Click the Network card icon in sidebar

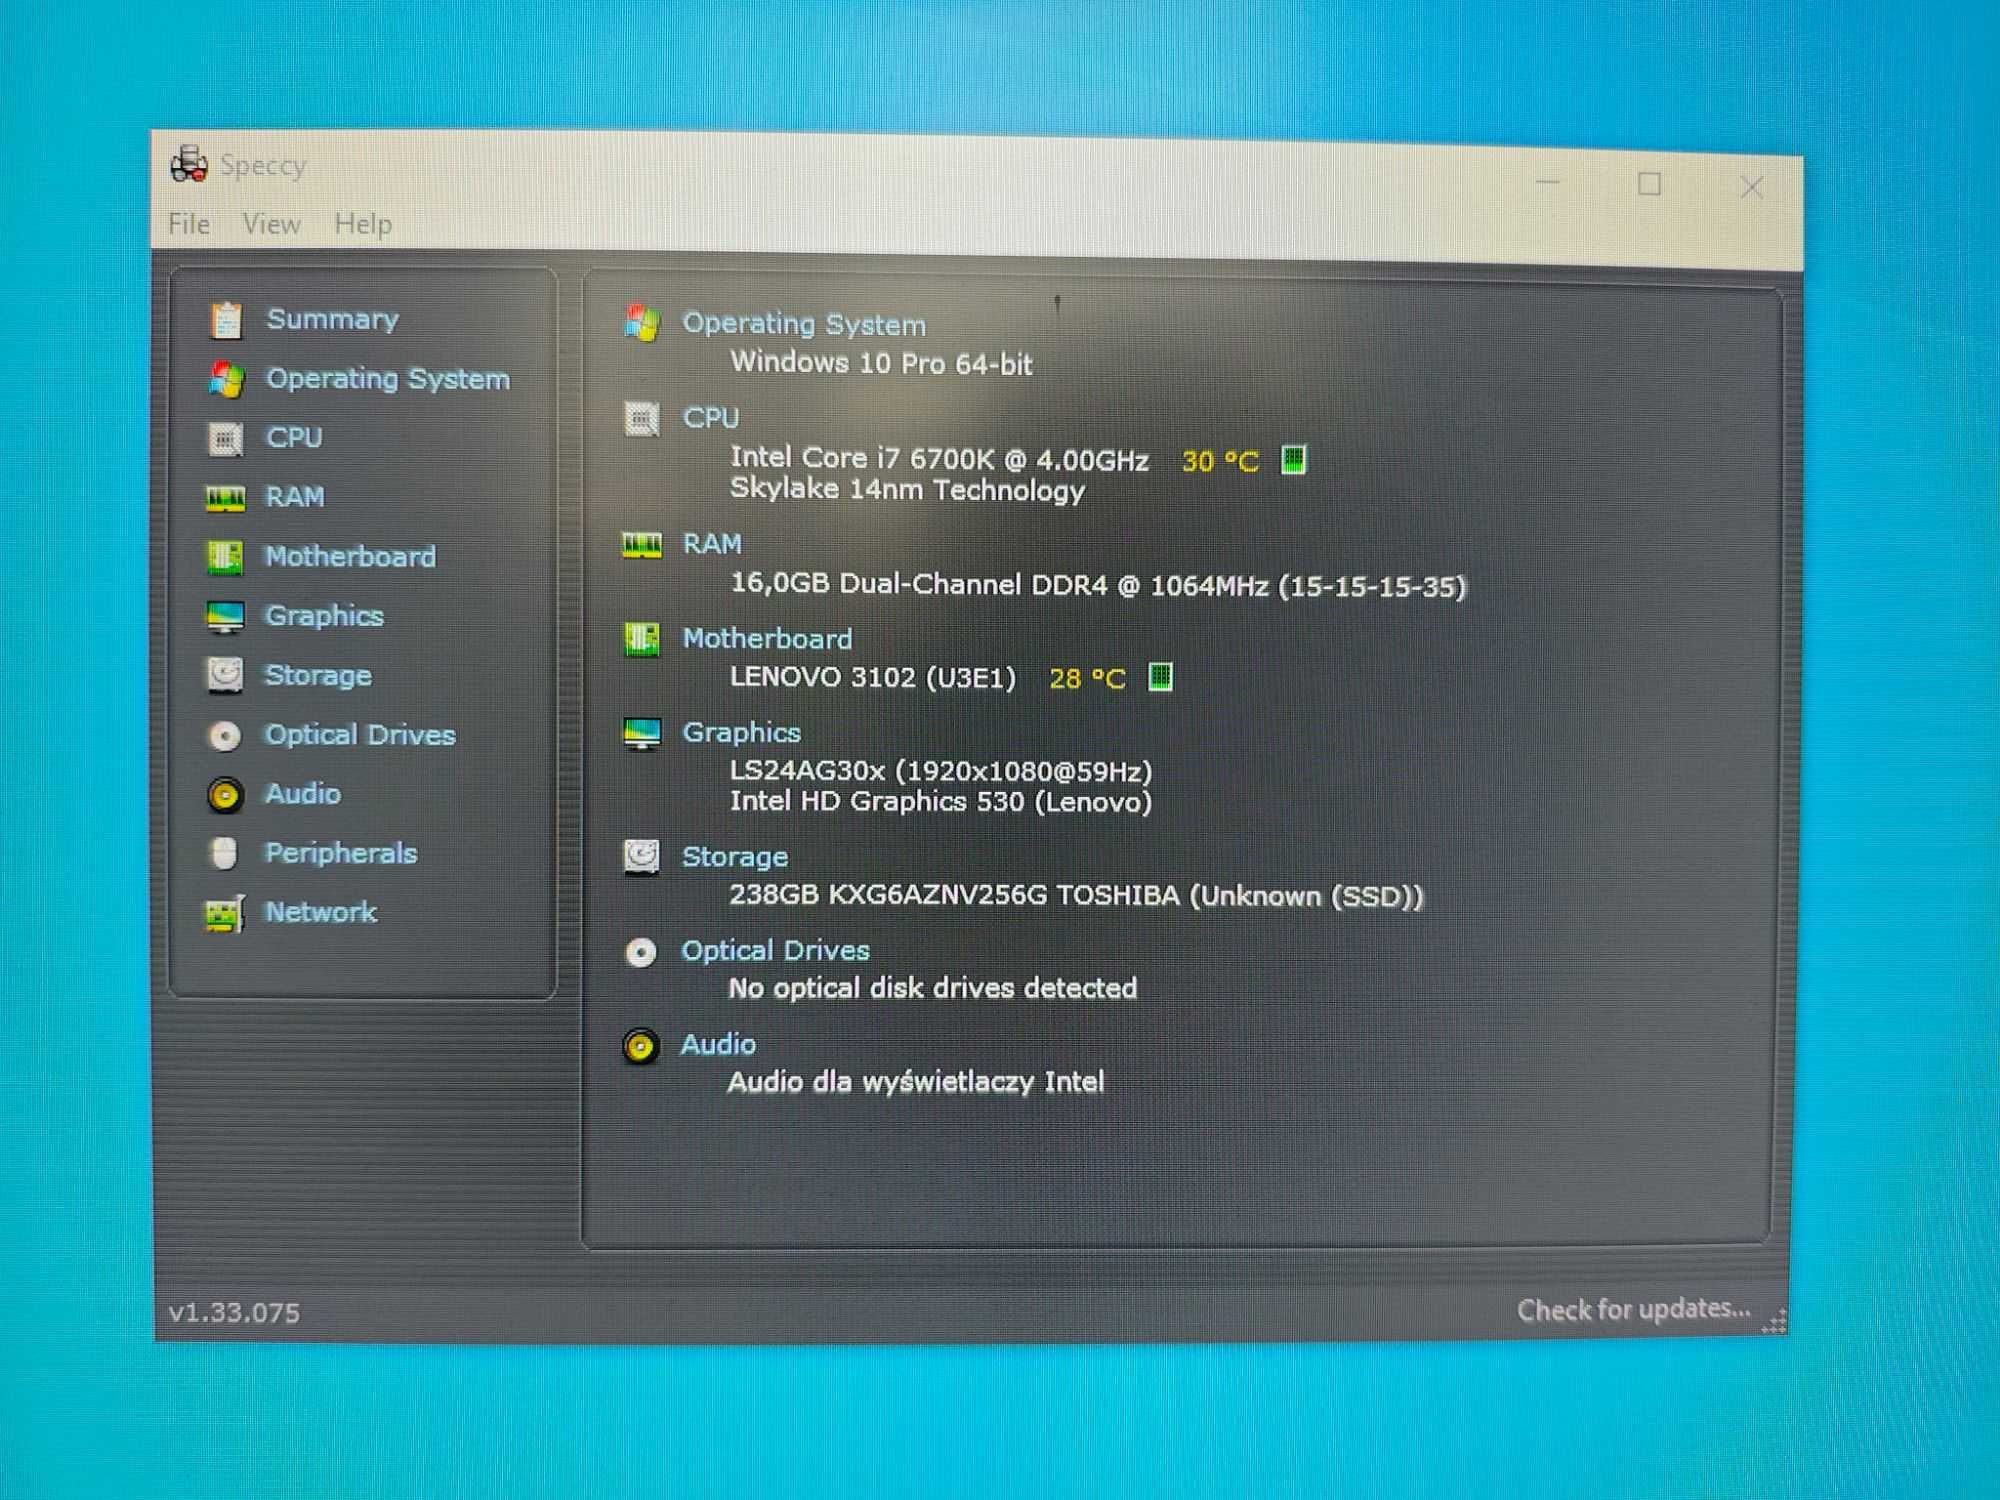(225, 913)
